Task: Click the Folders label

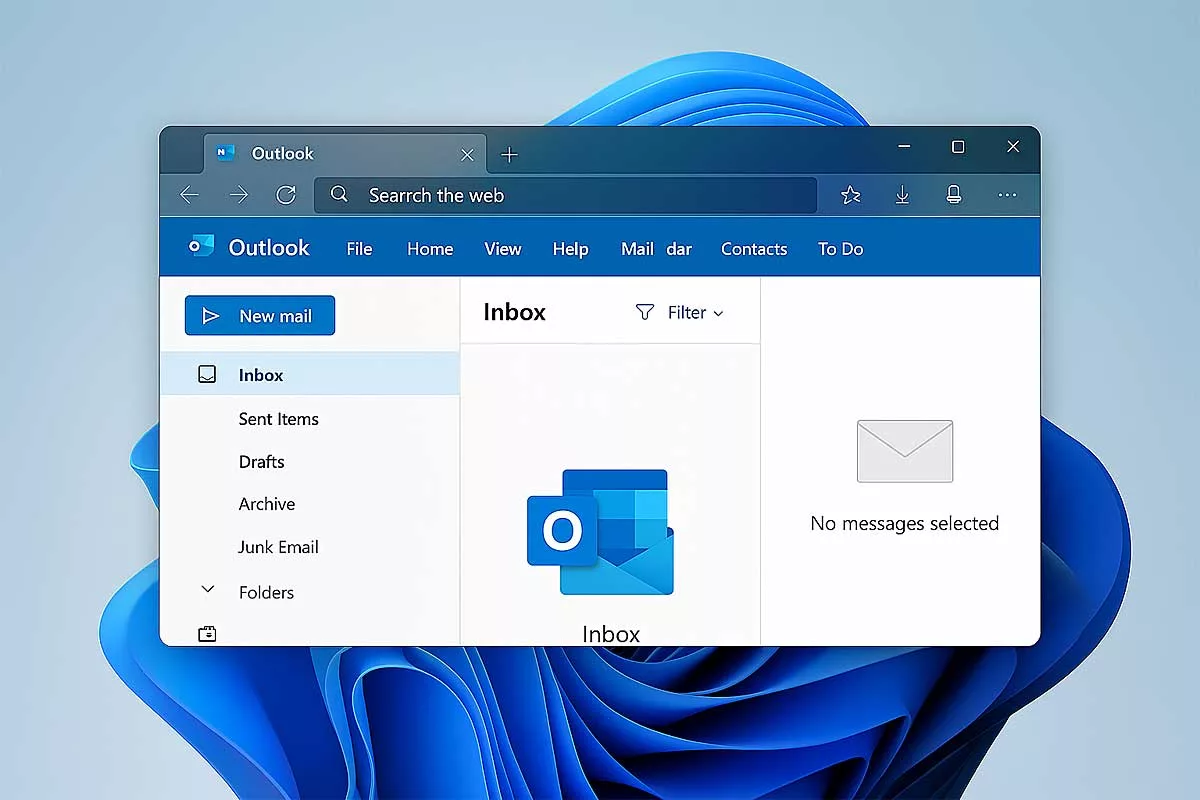Action: (x=266, y=592)
